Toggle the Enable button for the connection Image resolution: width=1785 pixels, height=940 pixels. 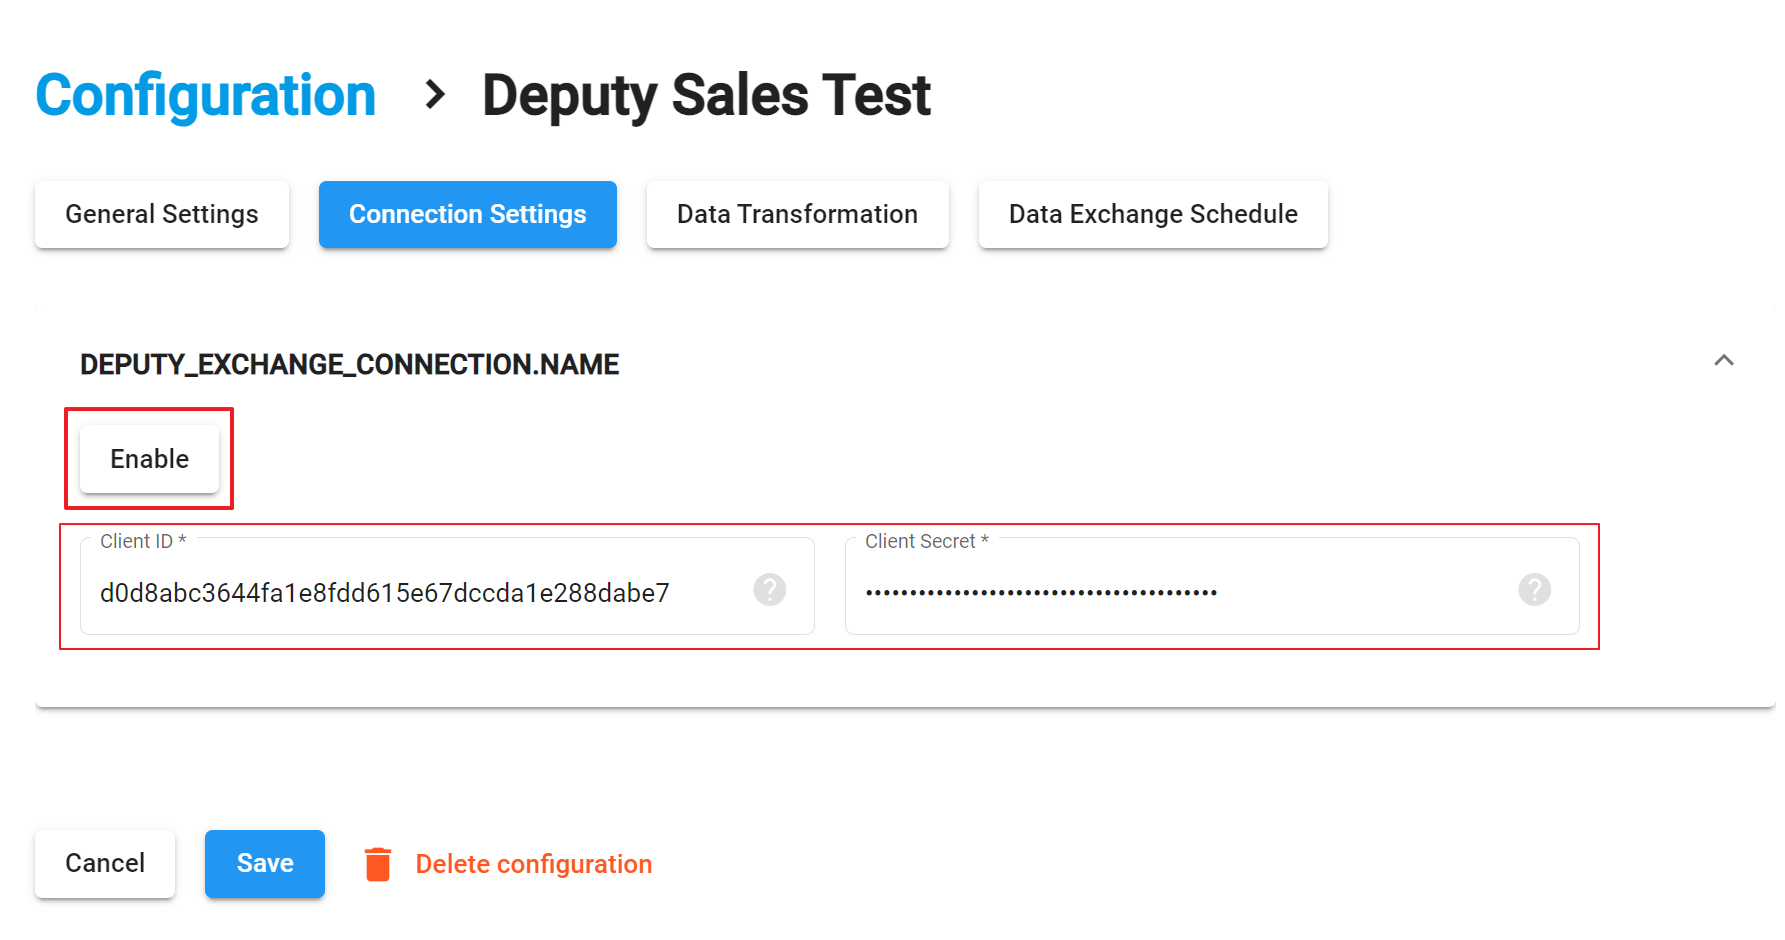[x=149, y=459]
